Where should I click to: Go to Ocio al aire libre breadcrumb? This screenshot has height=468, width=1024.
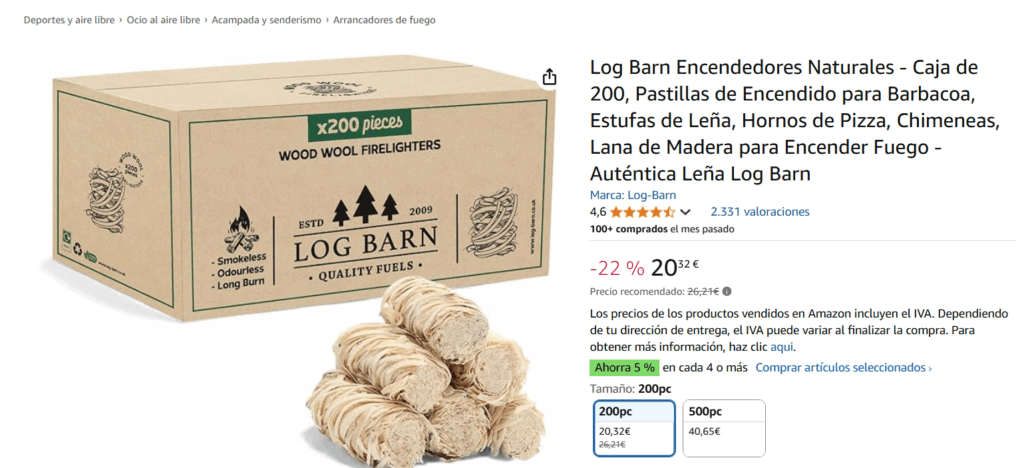click(x=163, y=20)
